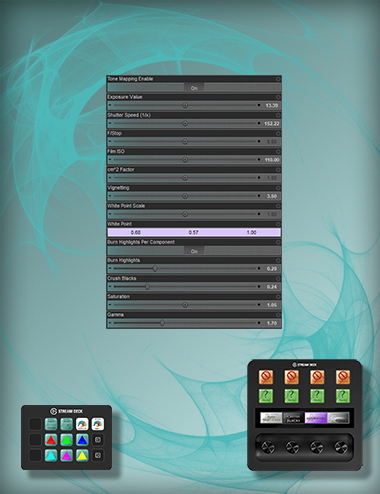Image resolution: width=380 pixels, height=494 pixels.
Task: Click the last green question-mark key
Action: point(343,396)
